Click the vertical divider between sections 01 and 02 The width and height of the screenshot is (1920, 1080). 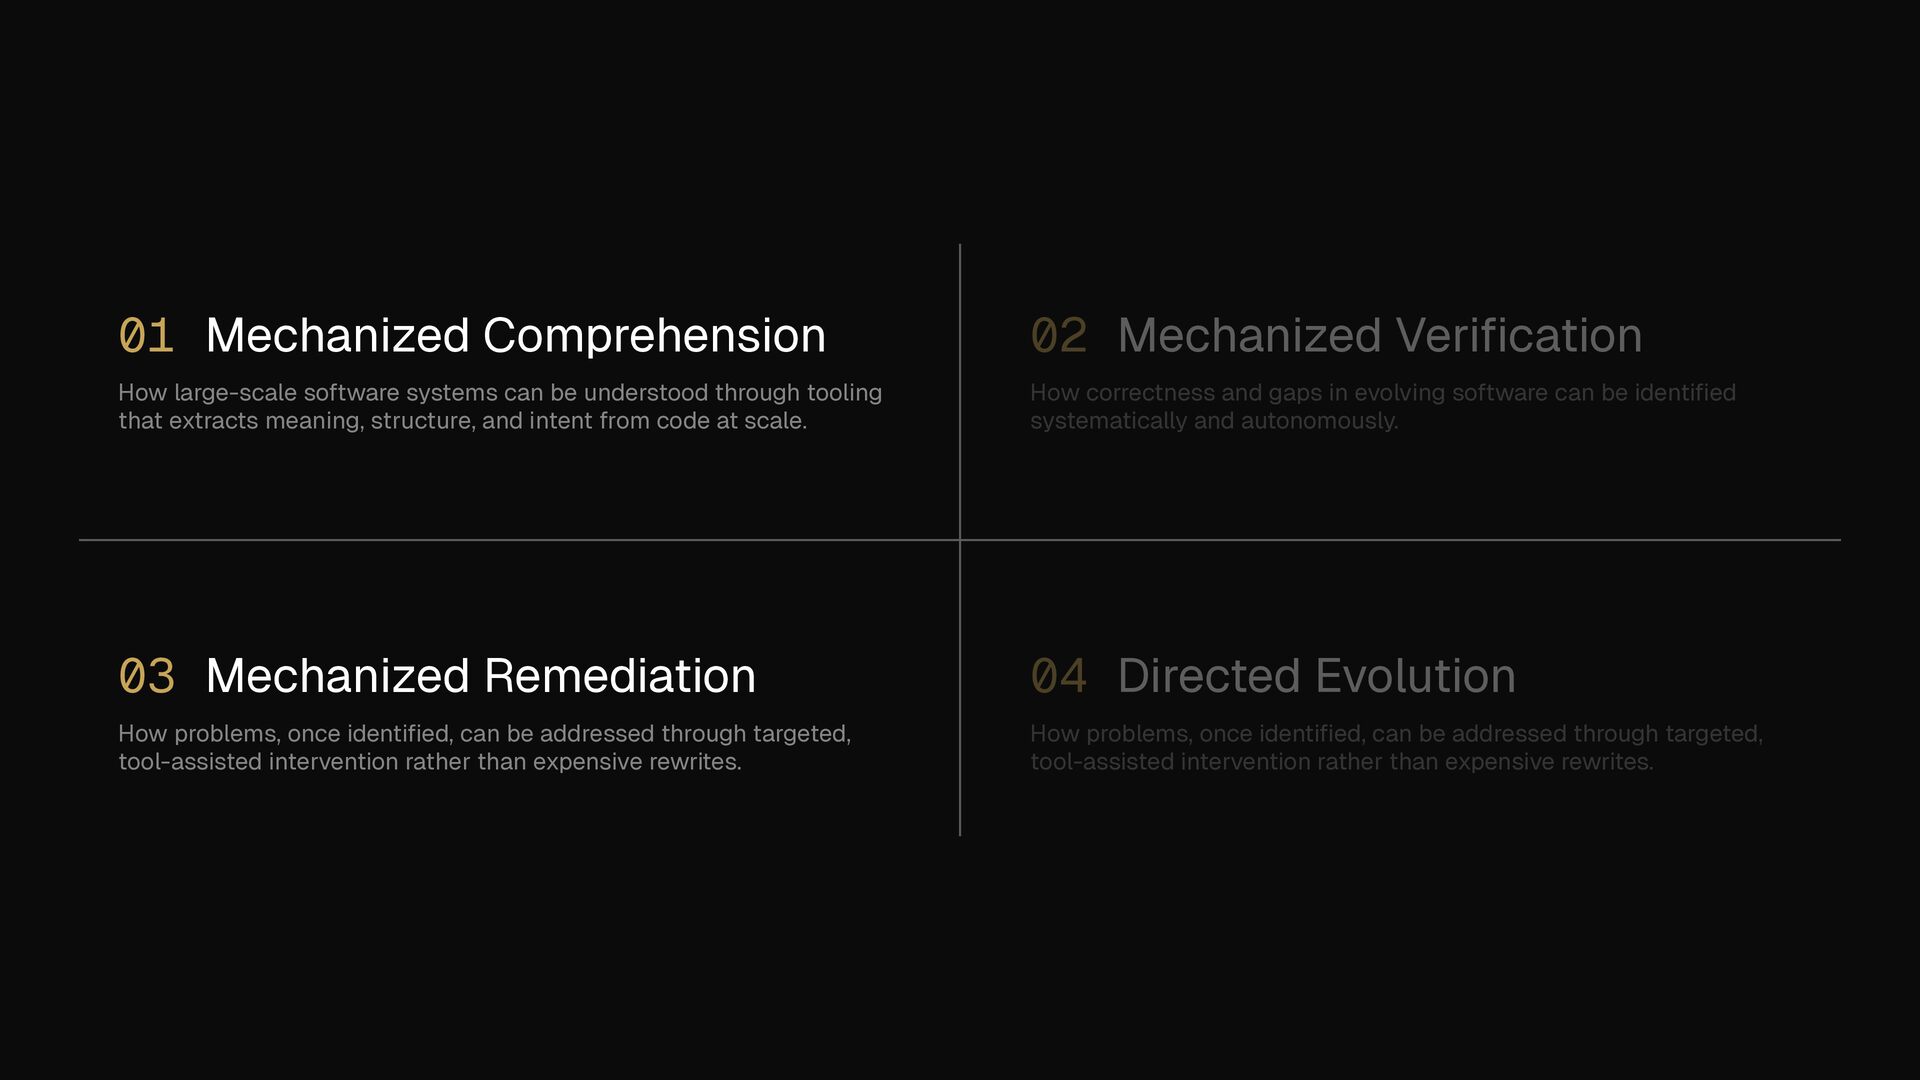(960, 390)
